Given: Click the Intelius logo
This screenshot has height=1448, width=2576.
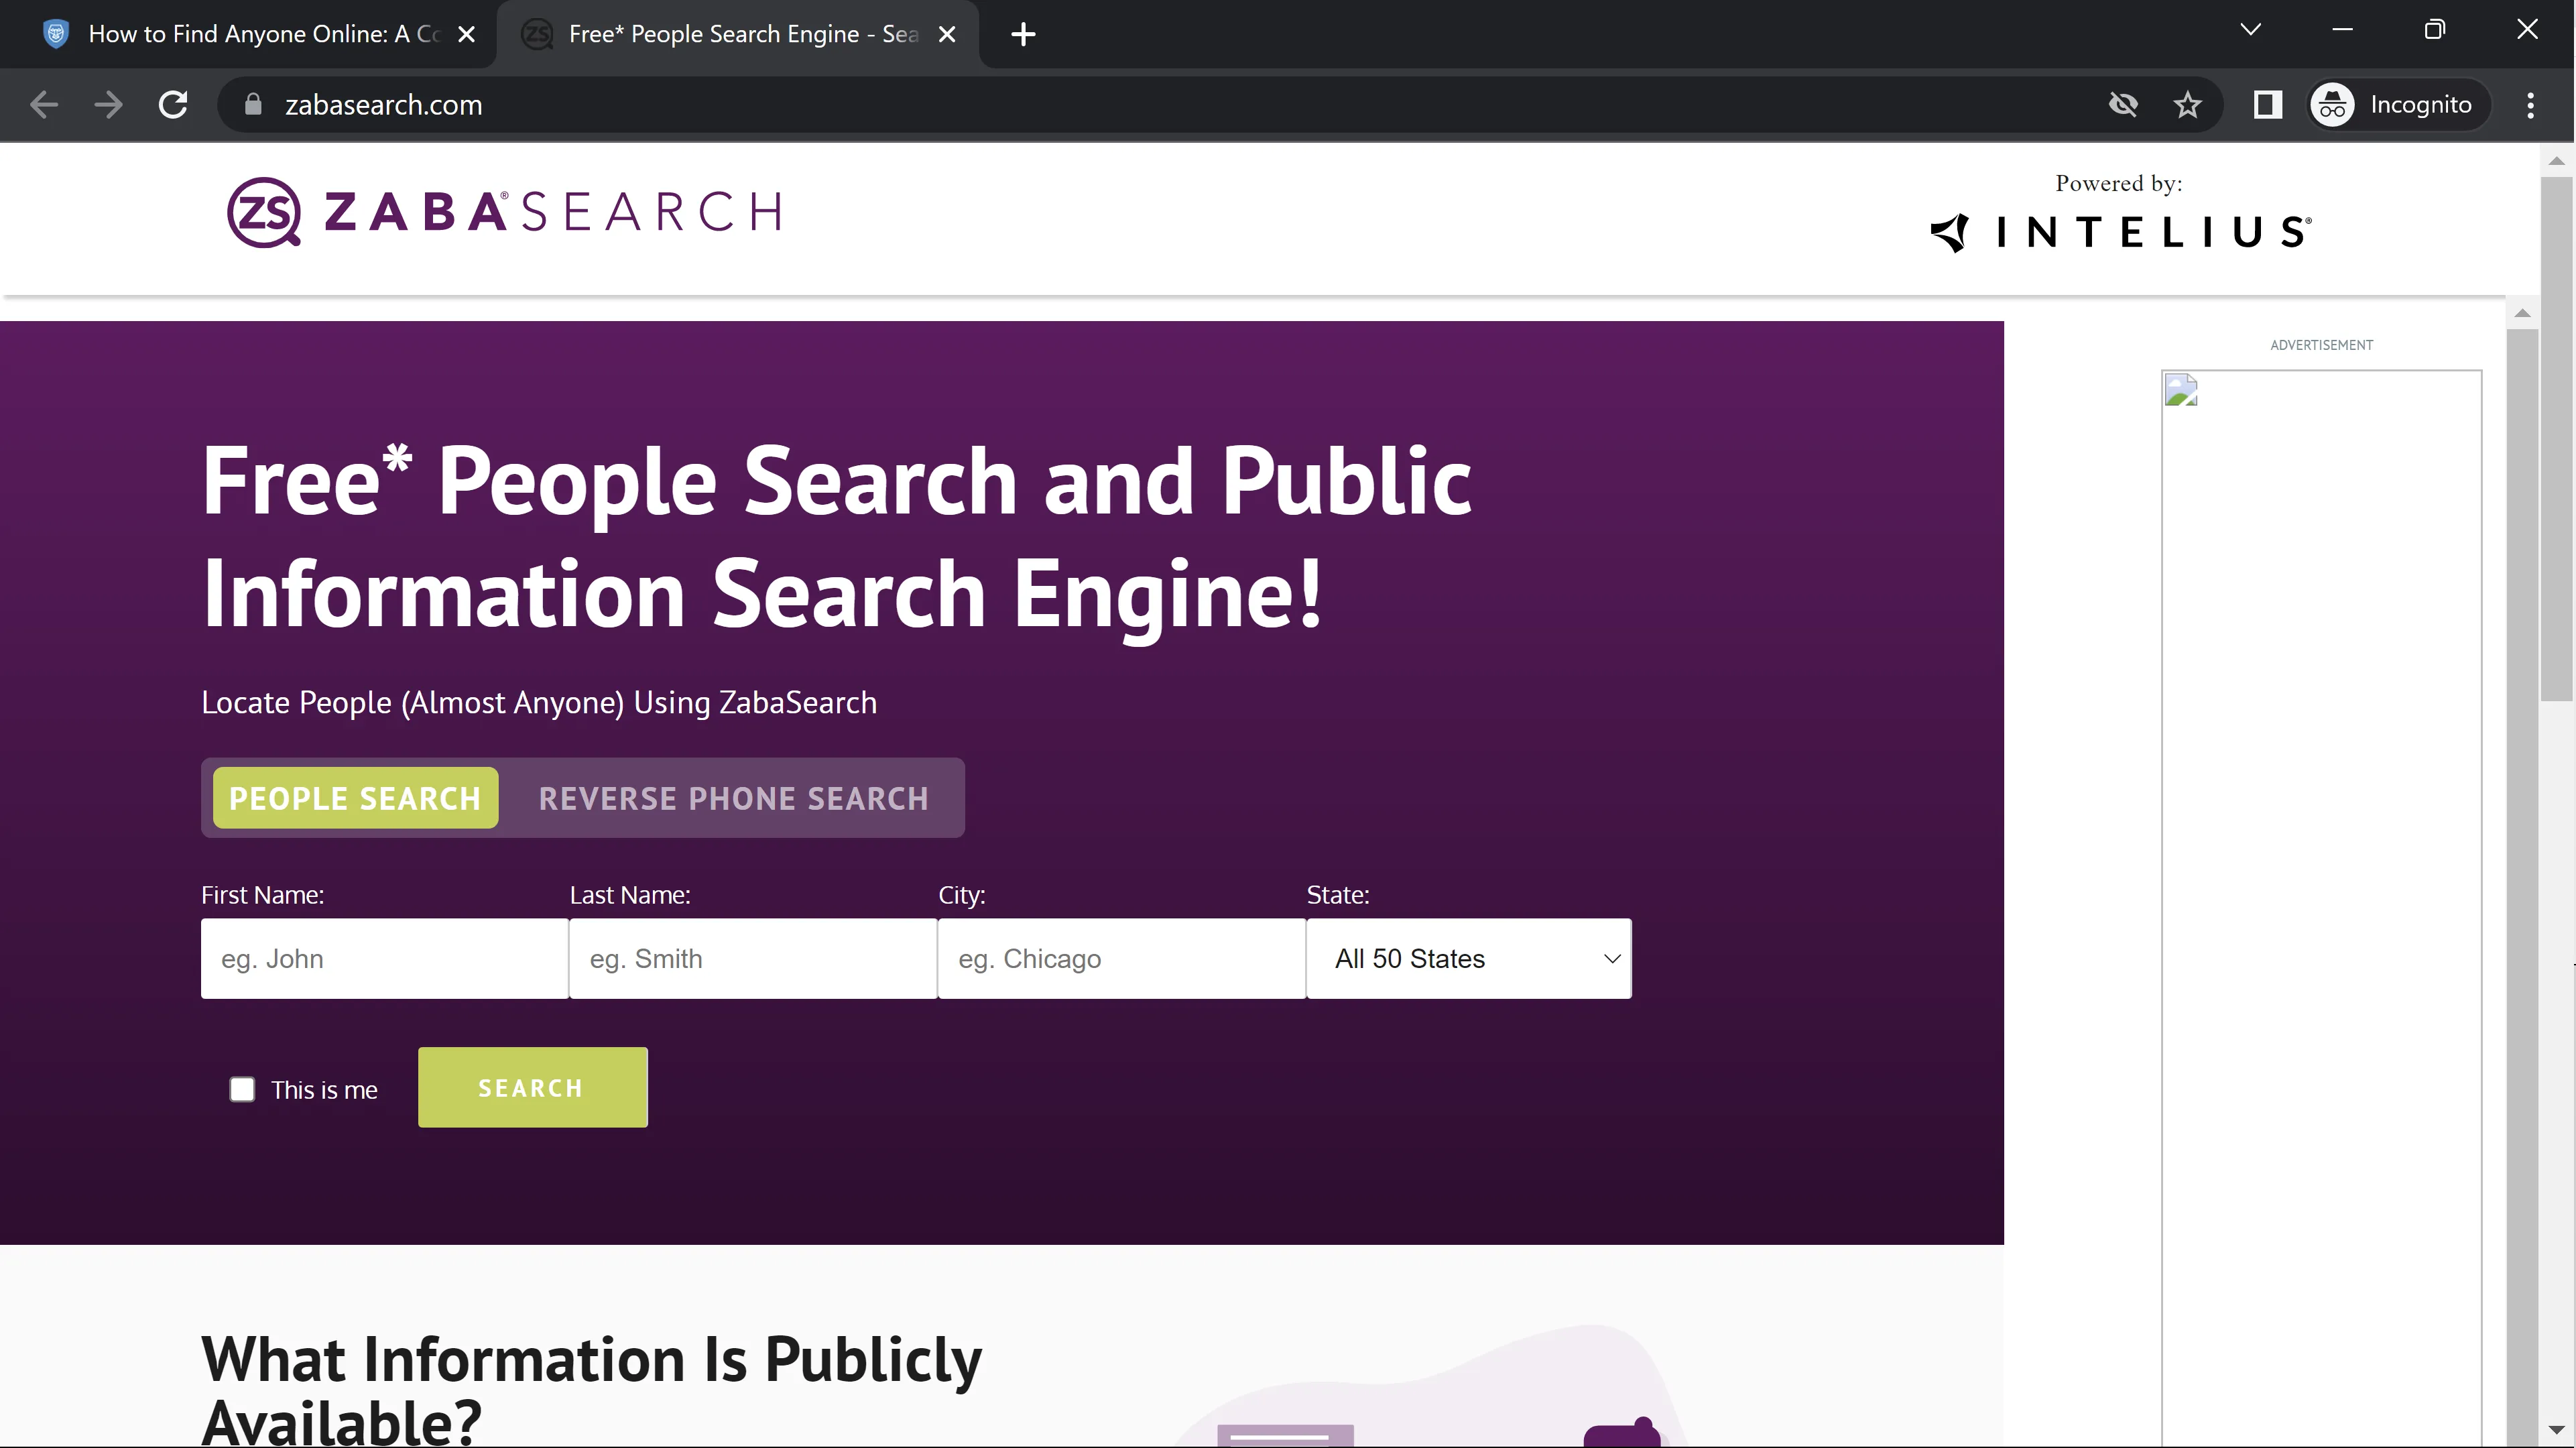Looking at the screenshot, I should [x=2120, y=232].
